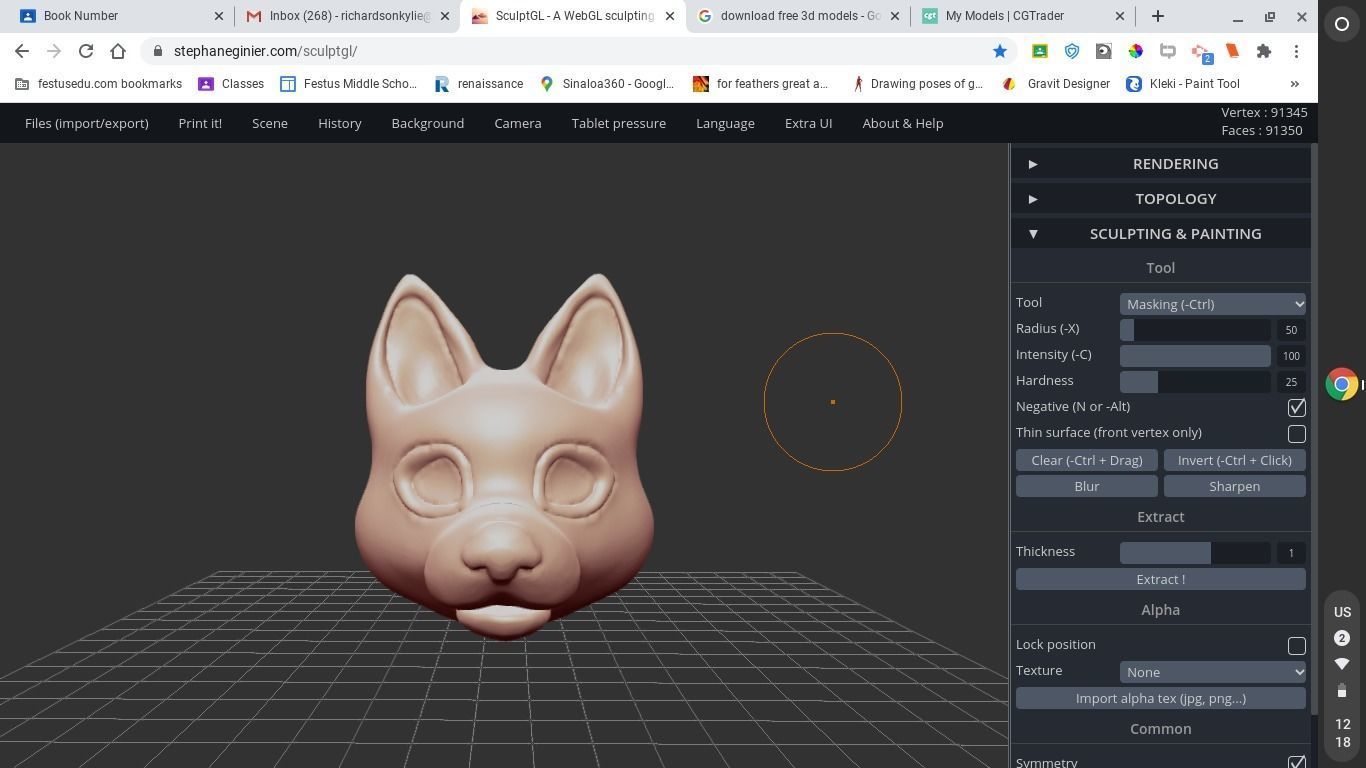View site info via the lock icon
This screenshot has height=768, width=1366.
[158, 51]
